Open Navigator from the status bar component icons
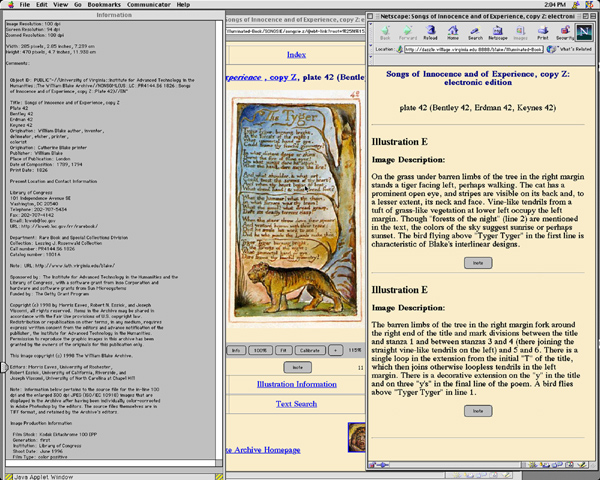This screenshot has width=600, height=480. tap(532, 465)
